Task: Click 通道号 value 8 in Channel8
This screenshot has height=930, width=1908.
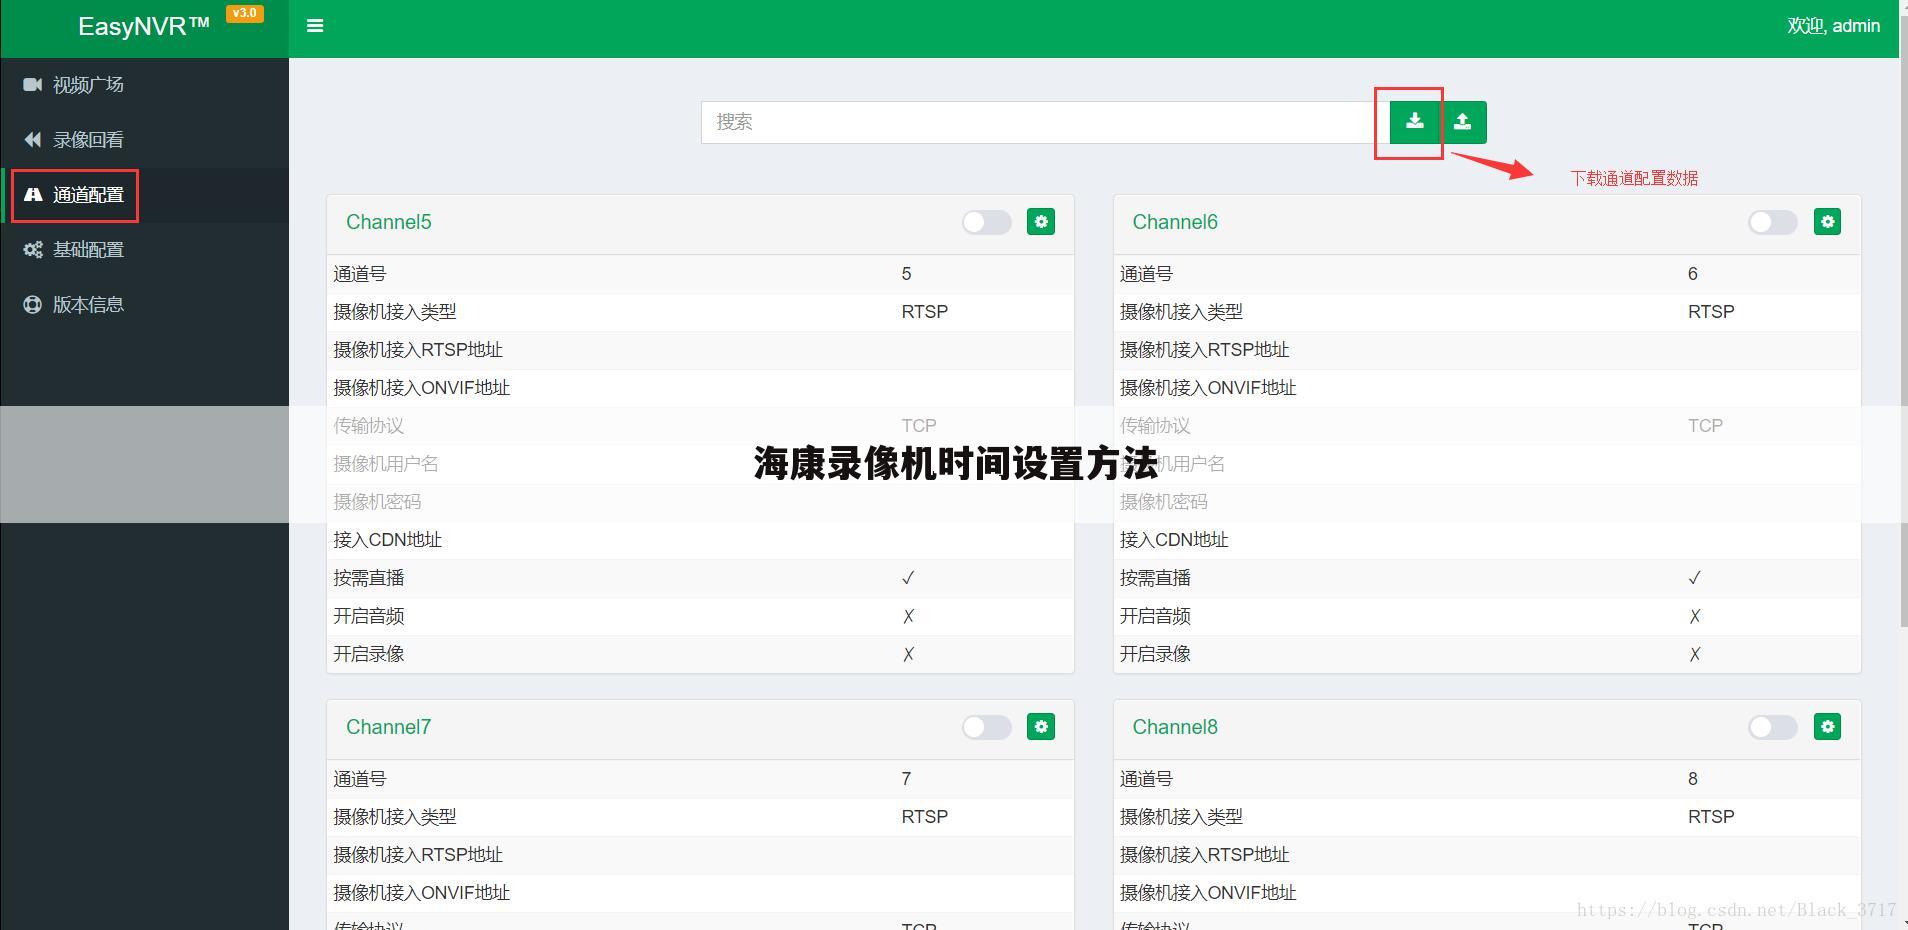Action: pos(1693,779)
